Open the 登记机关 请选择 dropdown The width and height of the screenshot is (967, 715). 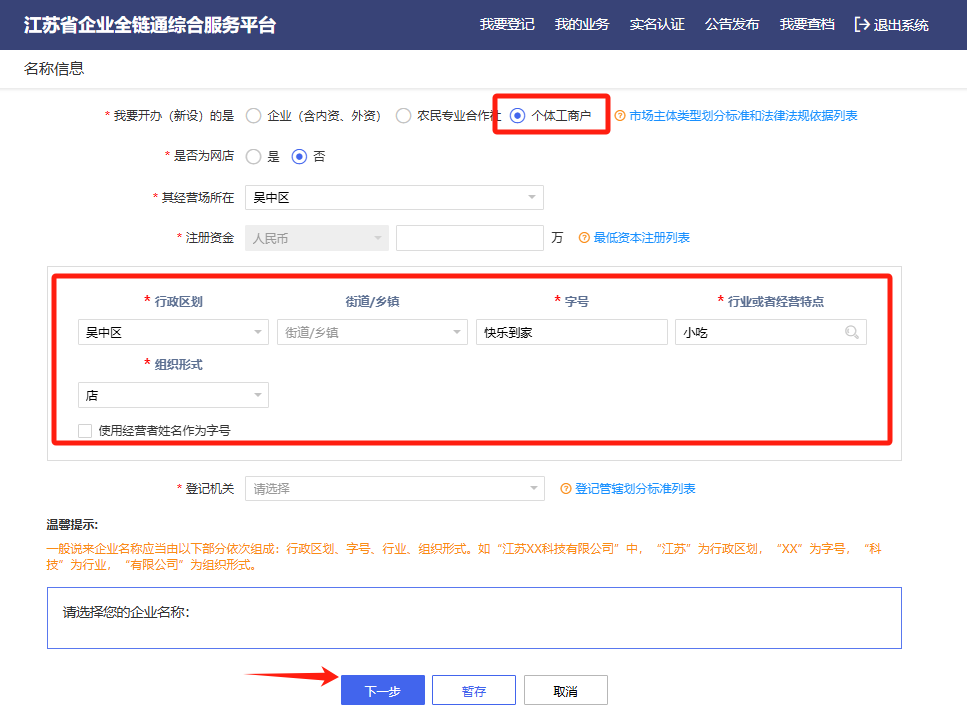[395, 489]
